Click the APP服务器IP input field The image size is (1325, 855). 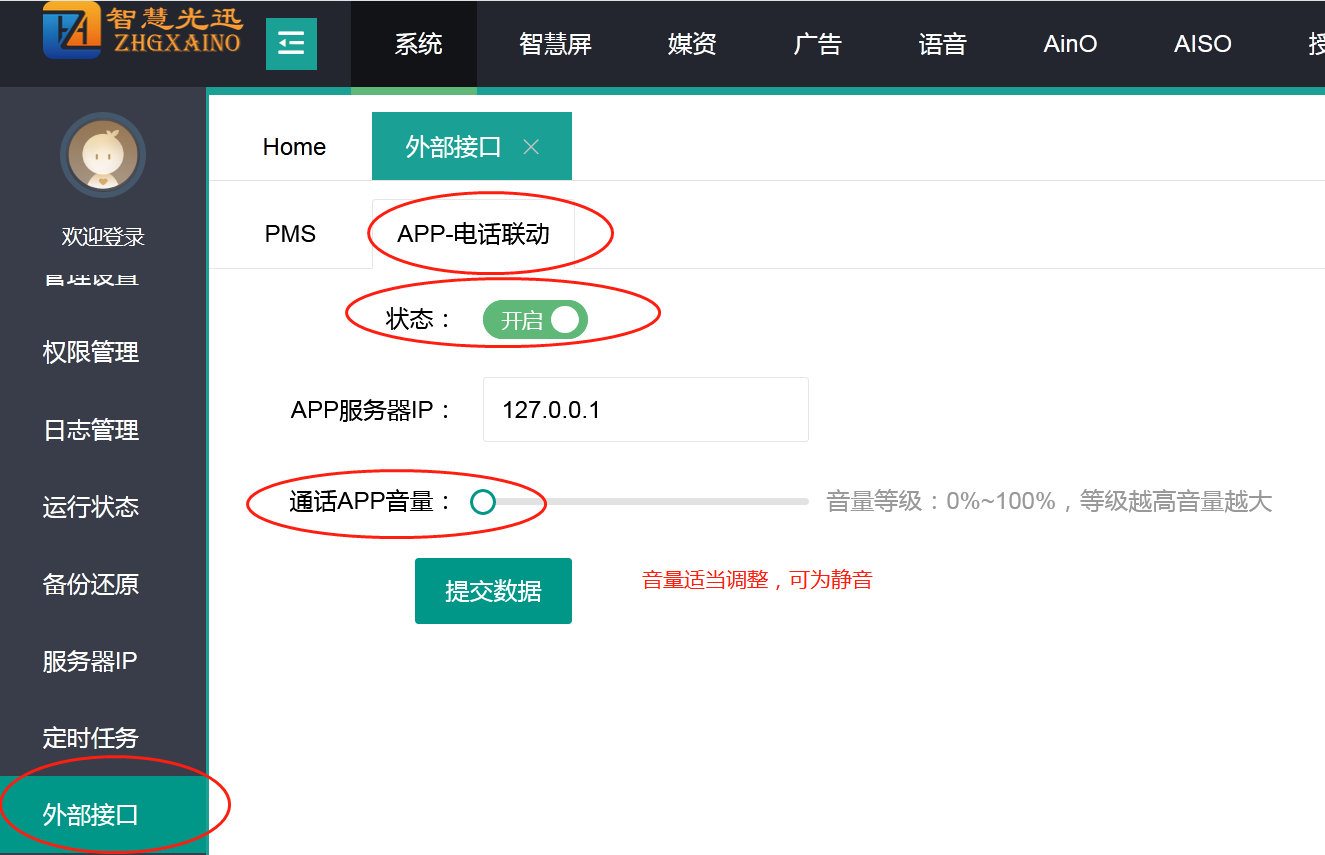coord(645,410)
